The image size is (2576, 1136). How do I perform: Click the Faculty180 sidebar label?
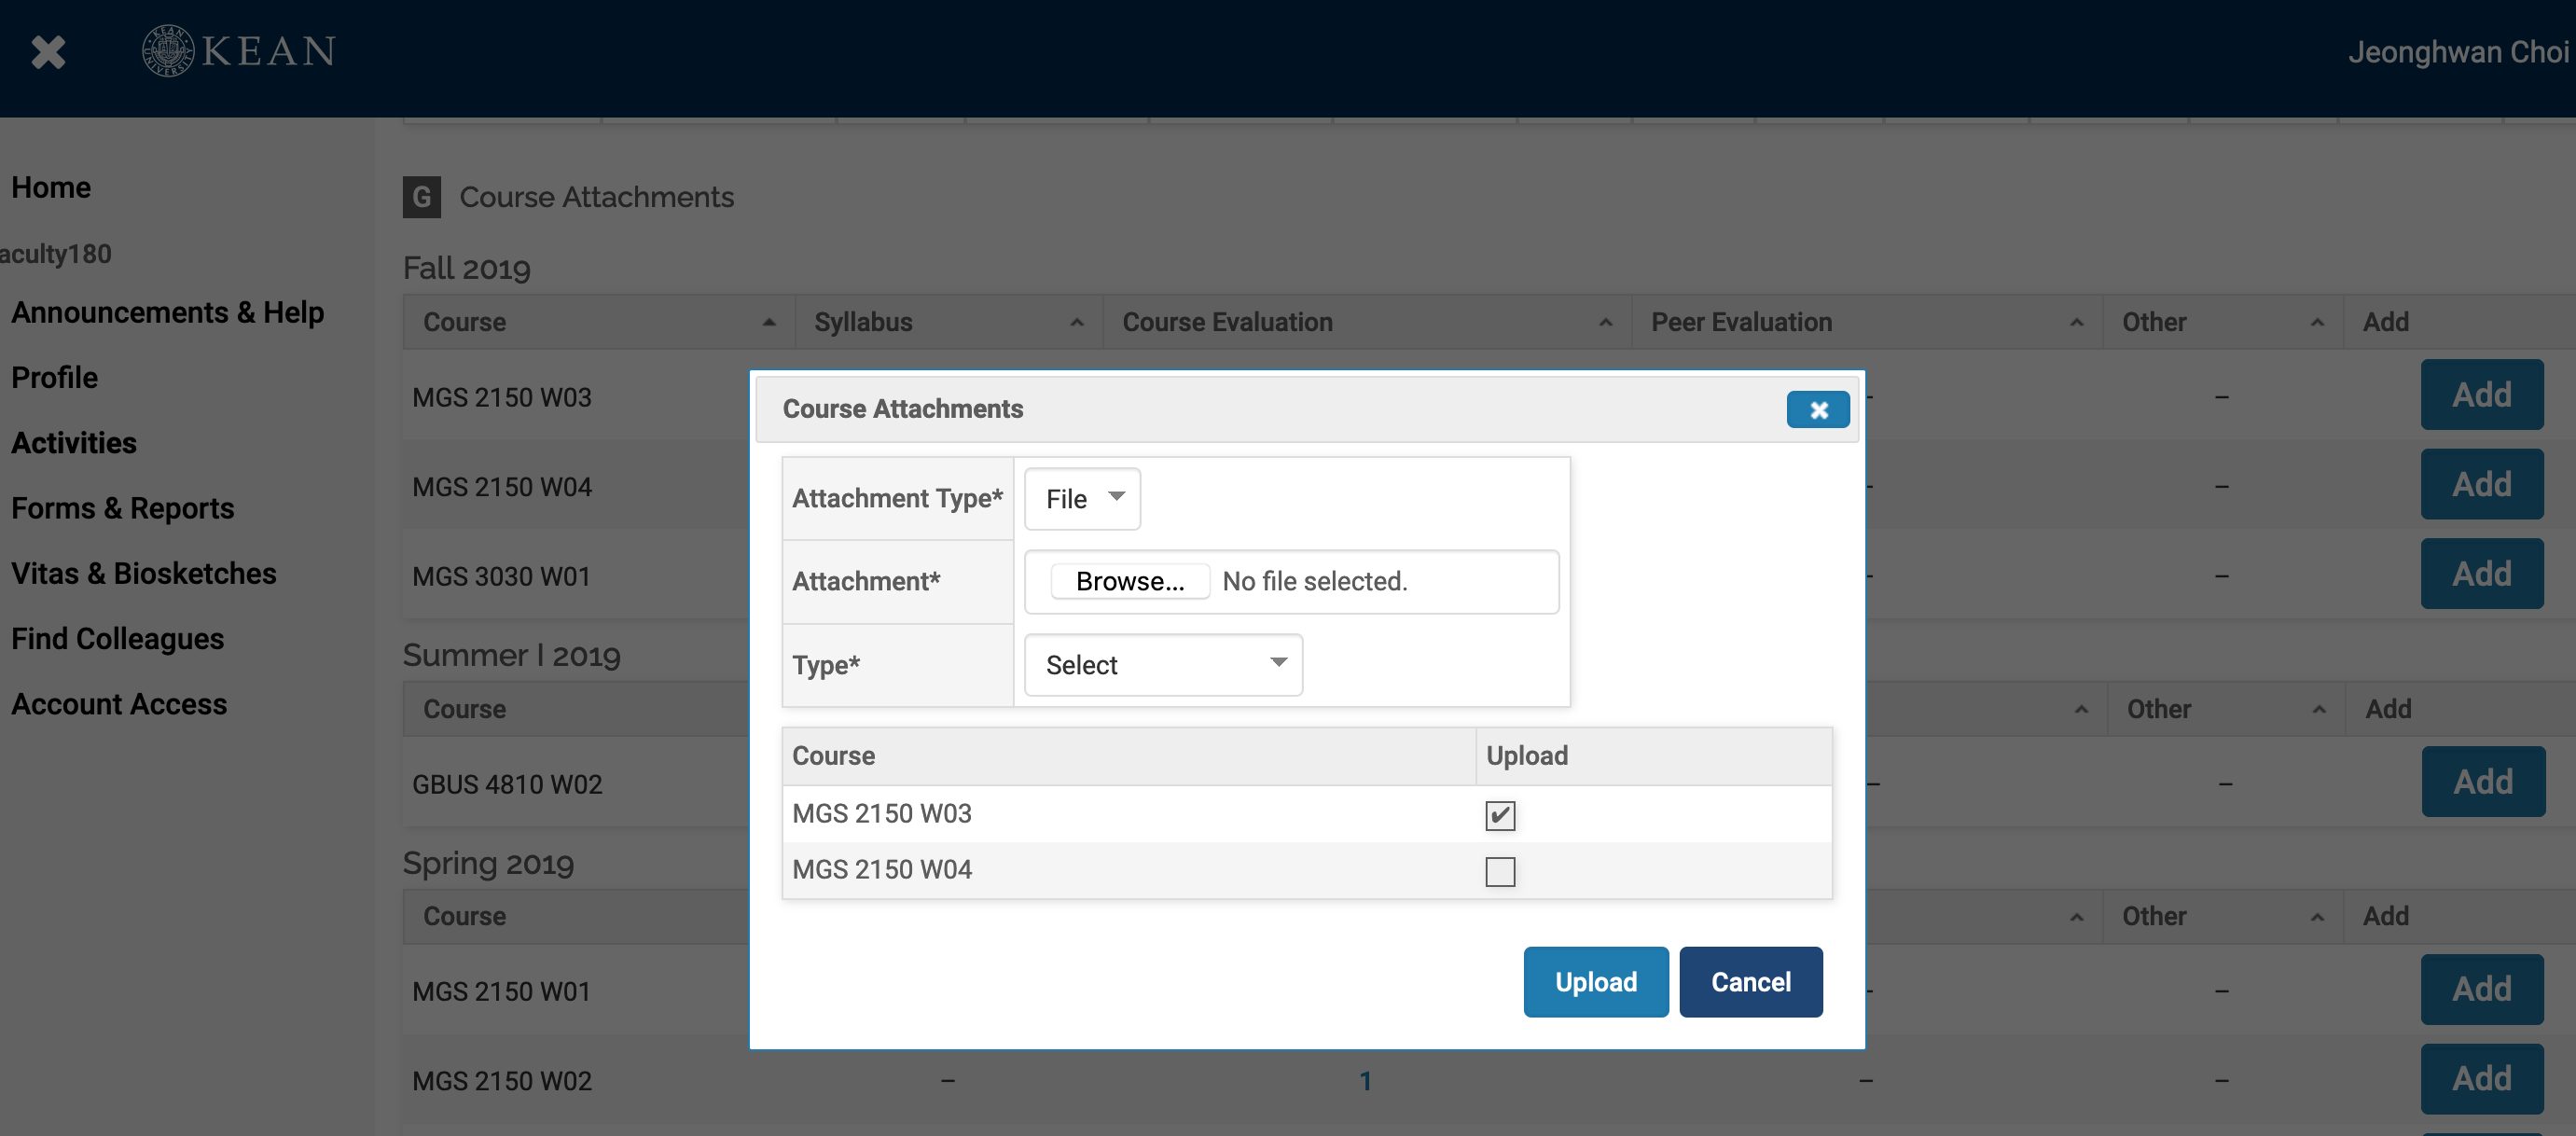tap(55, 254)
